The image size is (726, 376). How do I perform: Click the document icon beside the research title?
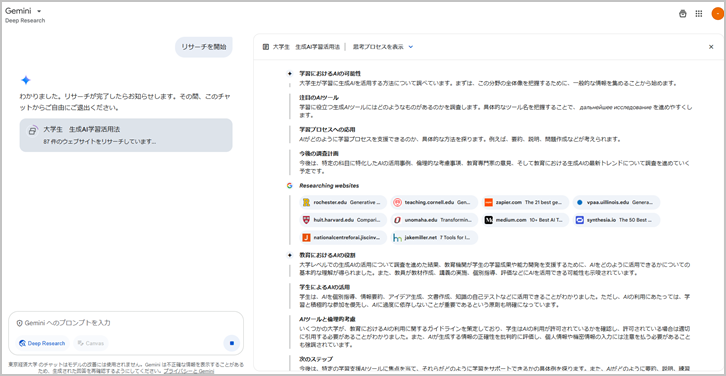[x=266, y=47]
